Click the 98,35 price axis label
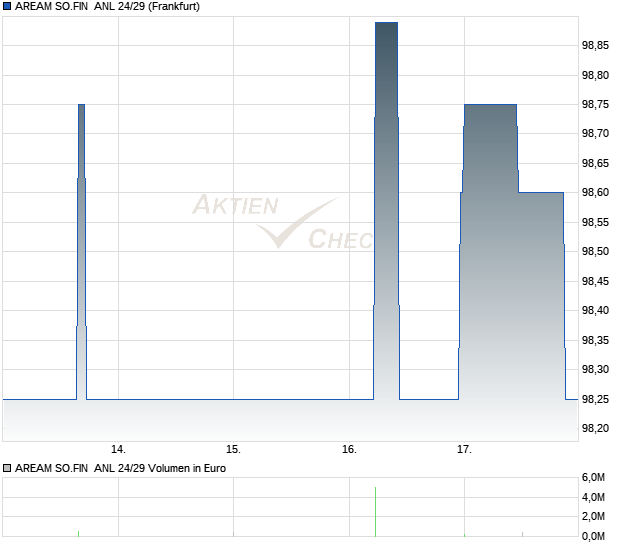Viewport: 620px width, 546px height. [x=595, y=340]
